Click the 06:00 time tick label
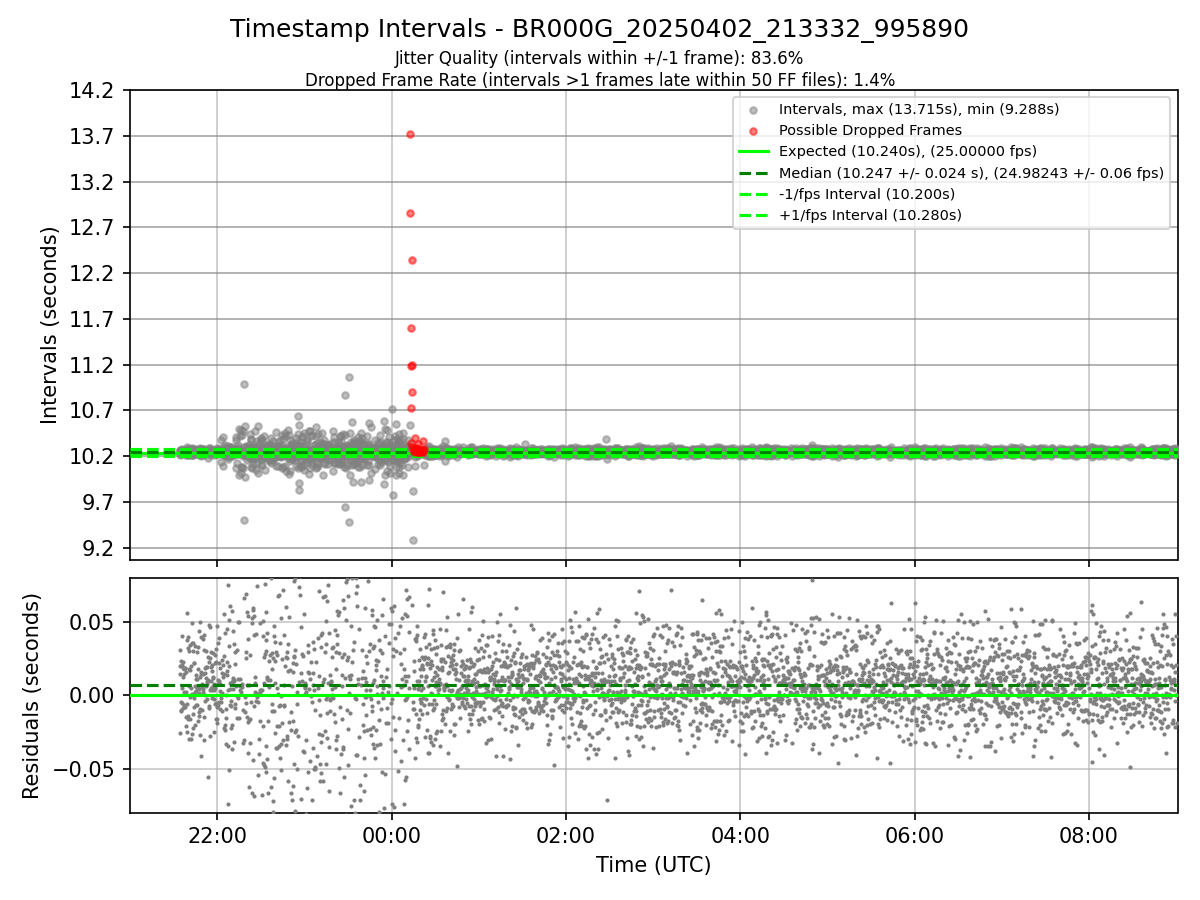Screen dimensions: 1200x900 (x=914, y=834)
